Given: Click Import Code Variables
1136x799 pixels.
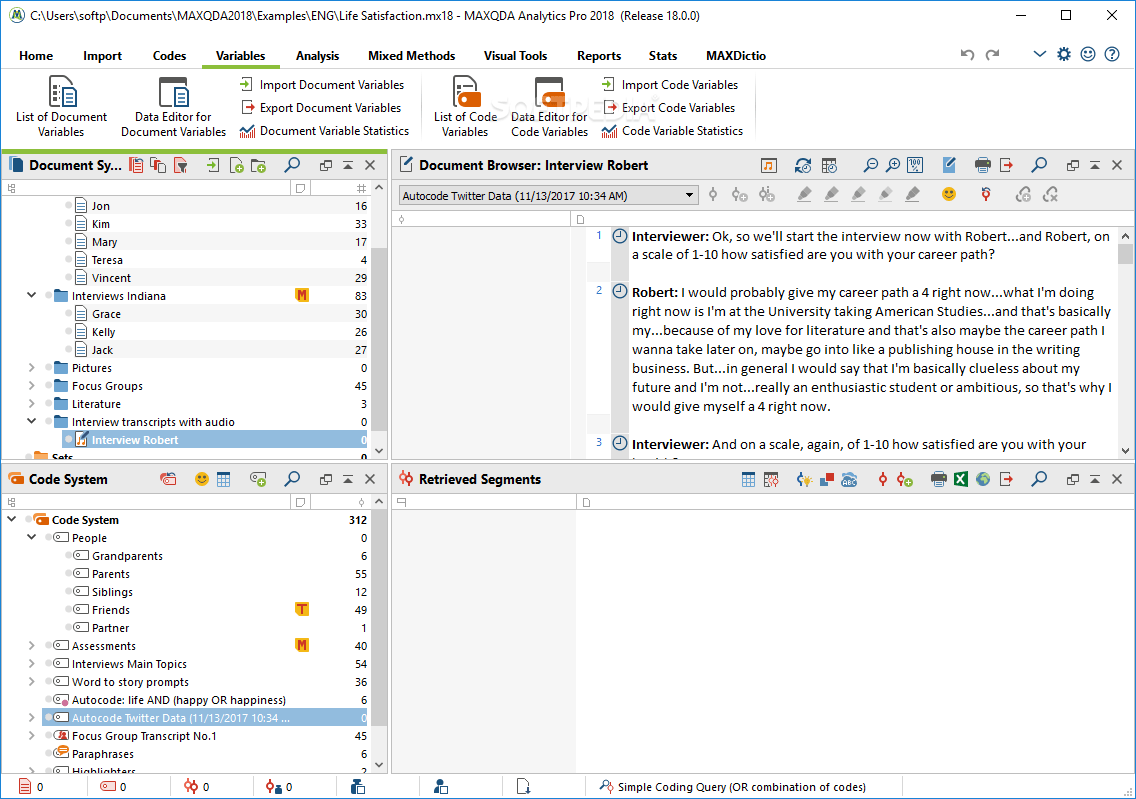Looking at the screenshot, I should click(x=670, y=85).
